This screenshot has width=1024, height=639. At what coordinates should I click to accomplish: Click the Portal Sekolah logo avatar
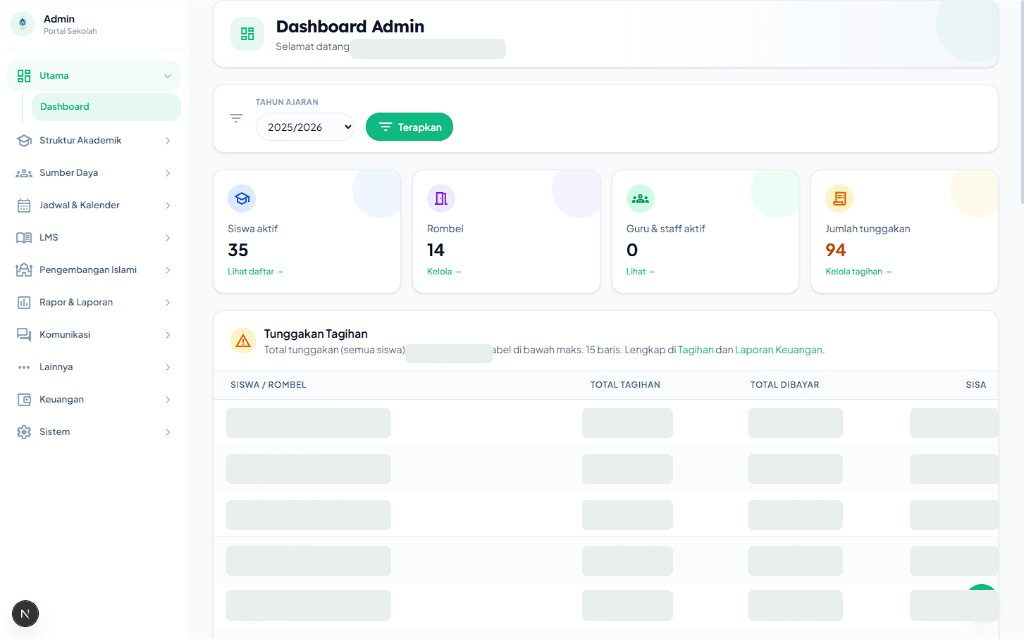point(23,24)
